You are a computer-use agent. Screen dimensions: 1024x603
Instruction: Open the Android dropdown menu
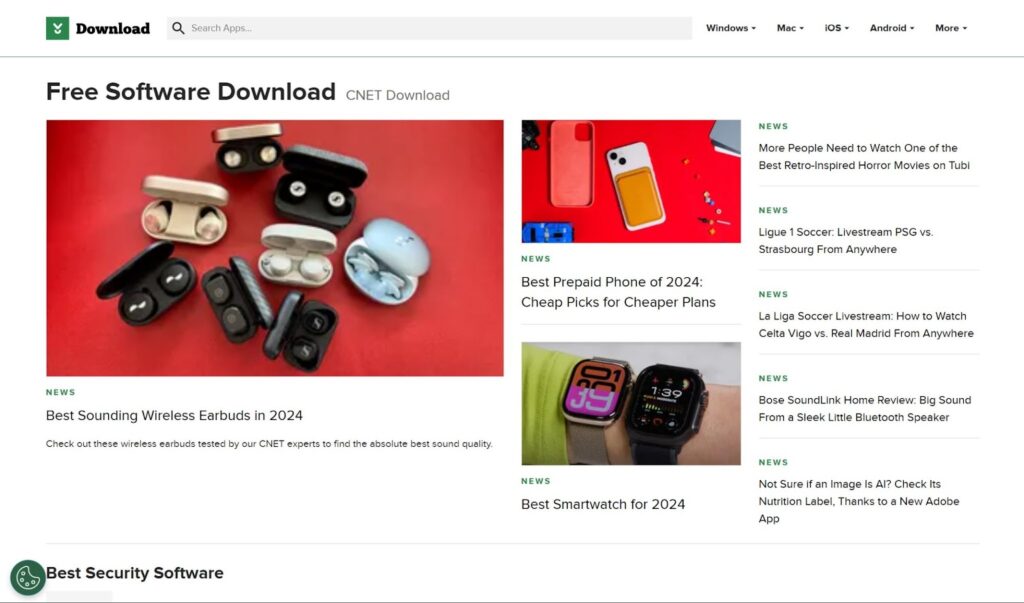892,28
